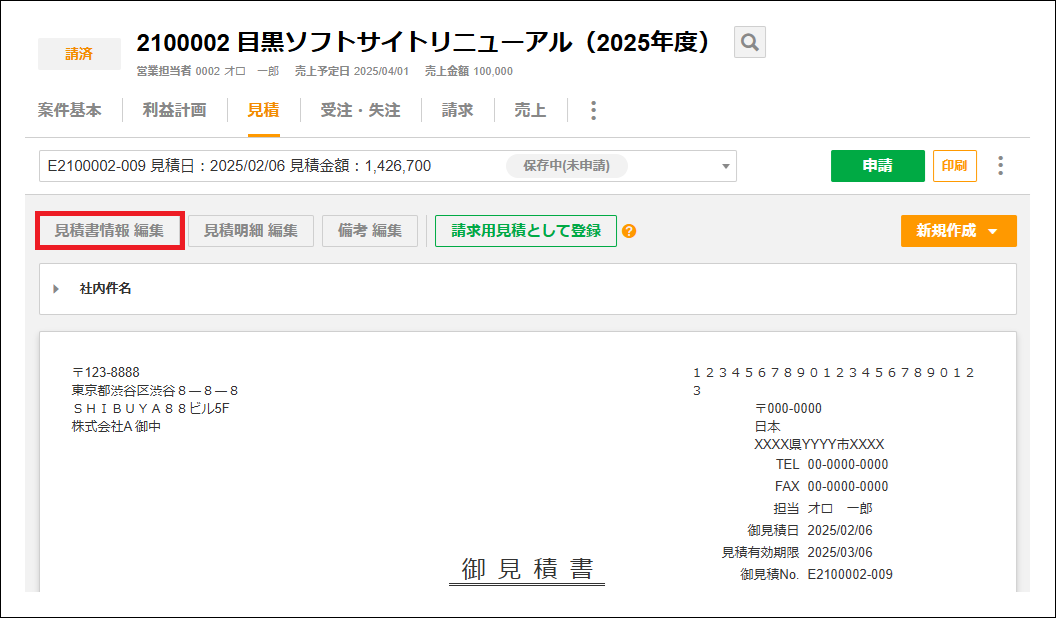This screenshot has width=1059, height=619.
Task: Select the 受注・失注 tab
Action: click(359, 110)
